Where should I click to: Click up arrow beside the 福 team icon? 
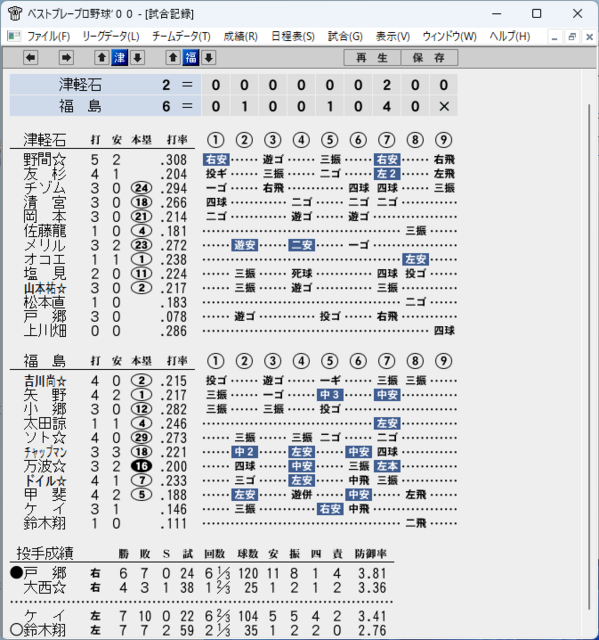pyautogui.click(x=173, y=58)
